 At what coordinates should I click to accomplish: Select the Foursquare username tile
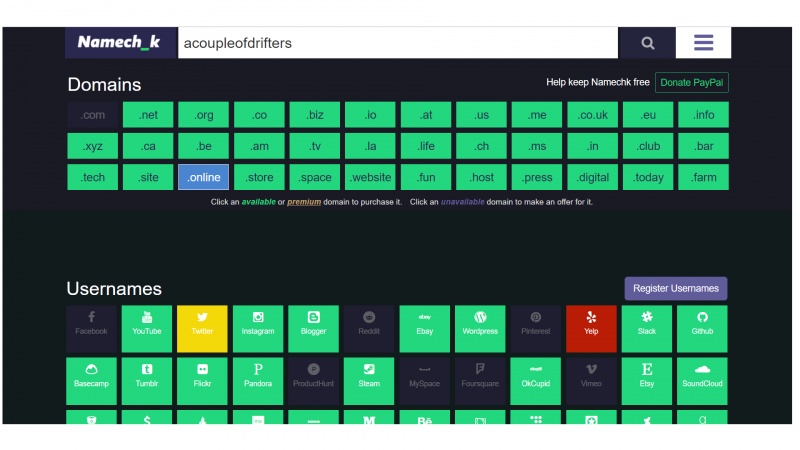coord(480,381)
